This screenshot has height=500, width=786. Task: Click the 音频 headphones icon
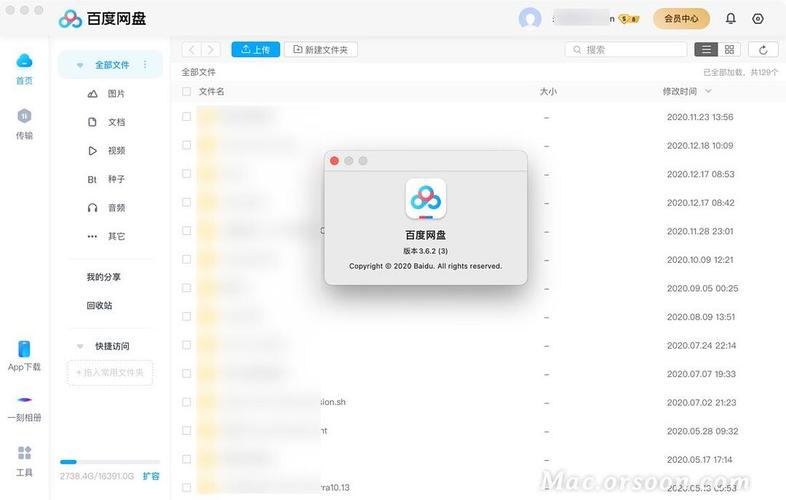click(x=92, y=208)
